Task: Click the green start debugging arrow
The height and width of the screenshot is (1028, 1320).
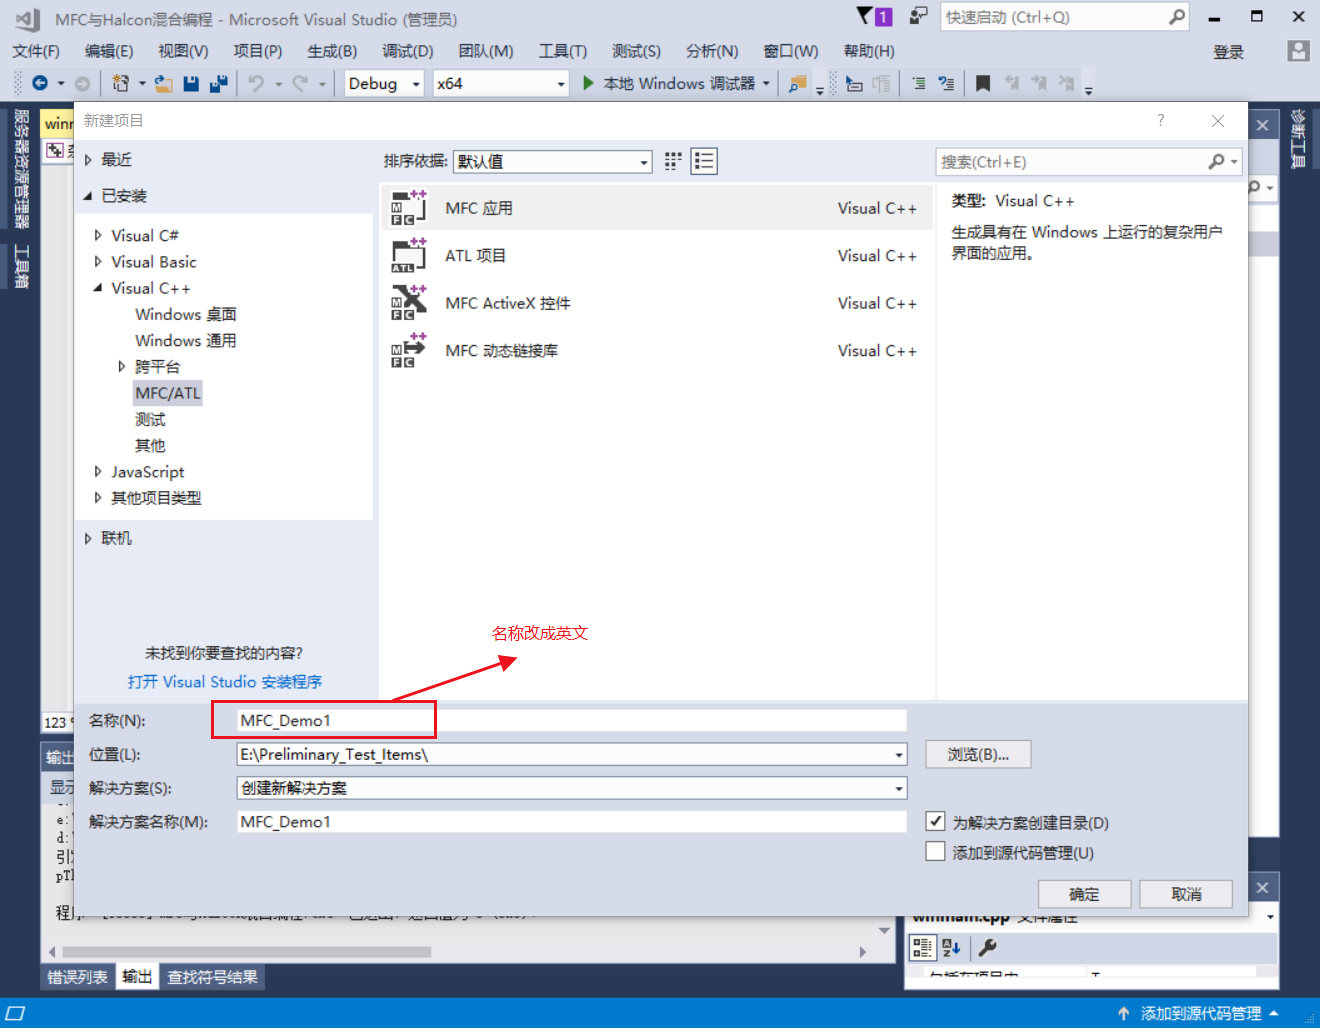Action: [x=589, y=83]
